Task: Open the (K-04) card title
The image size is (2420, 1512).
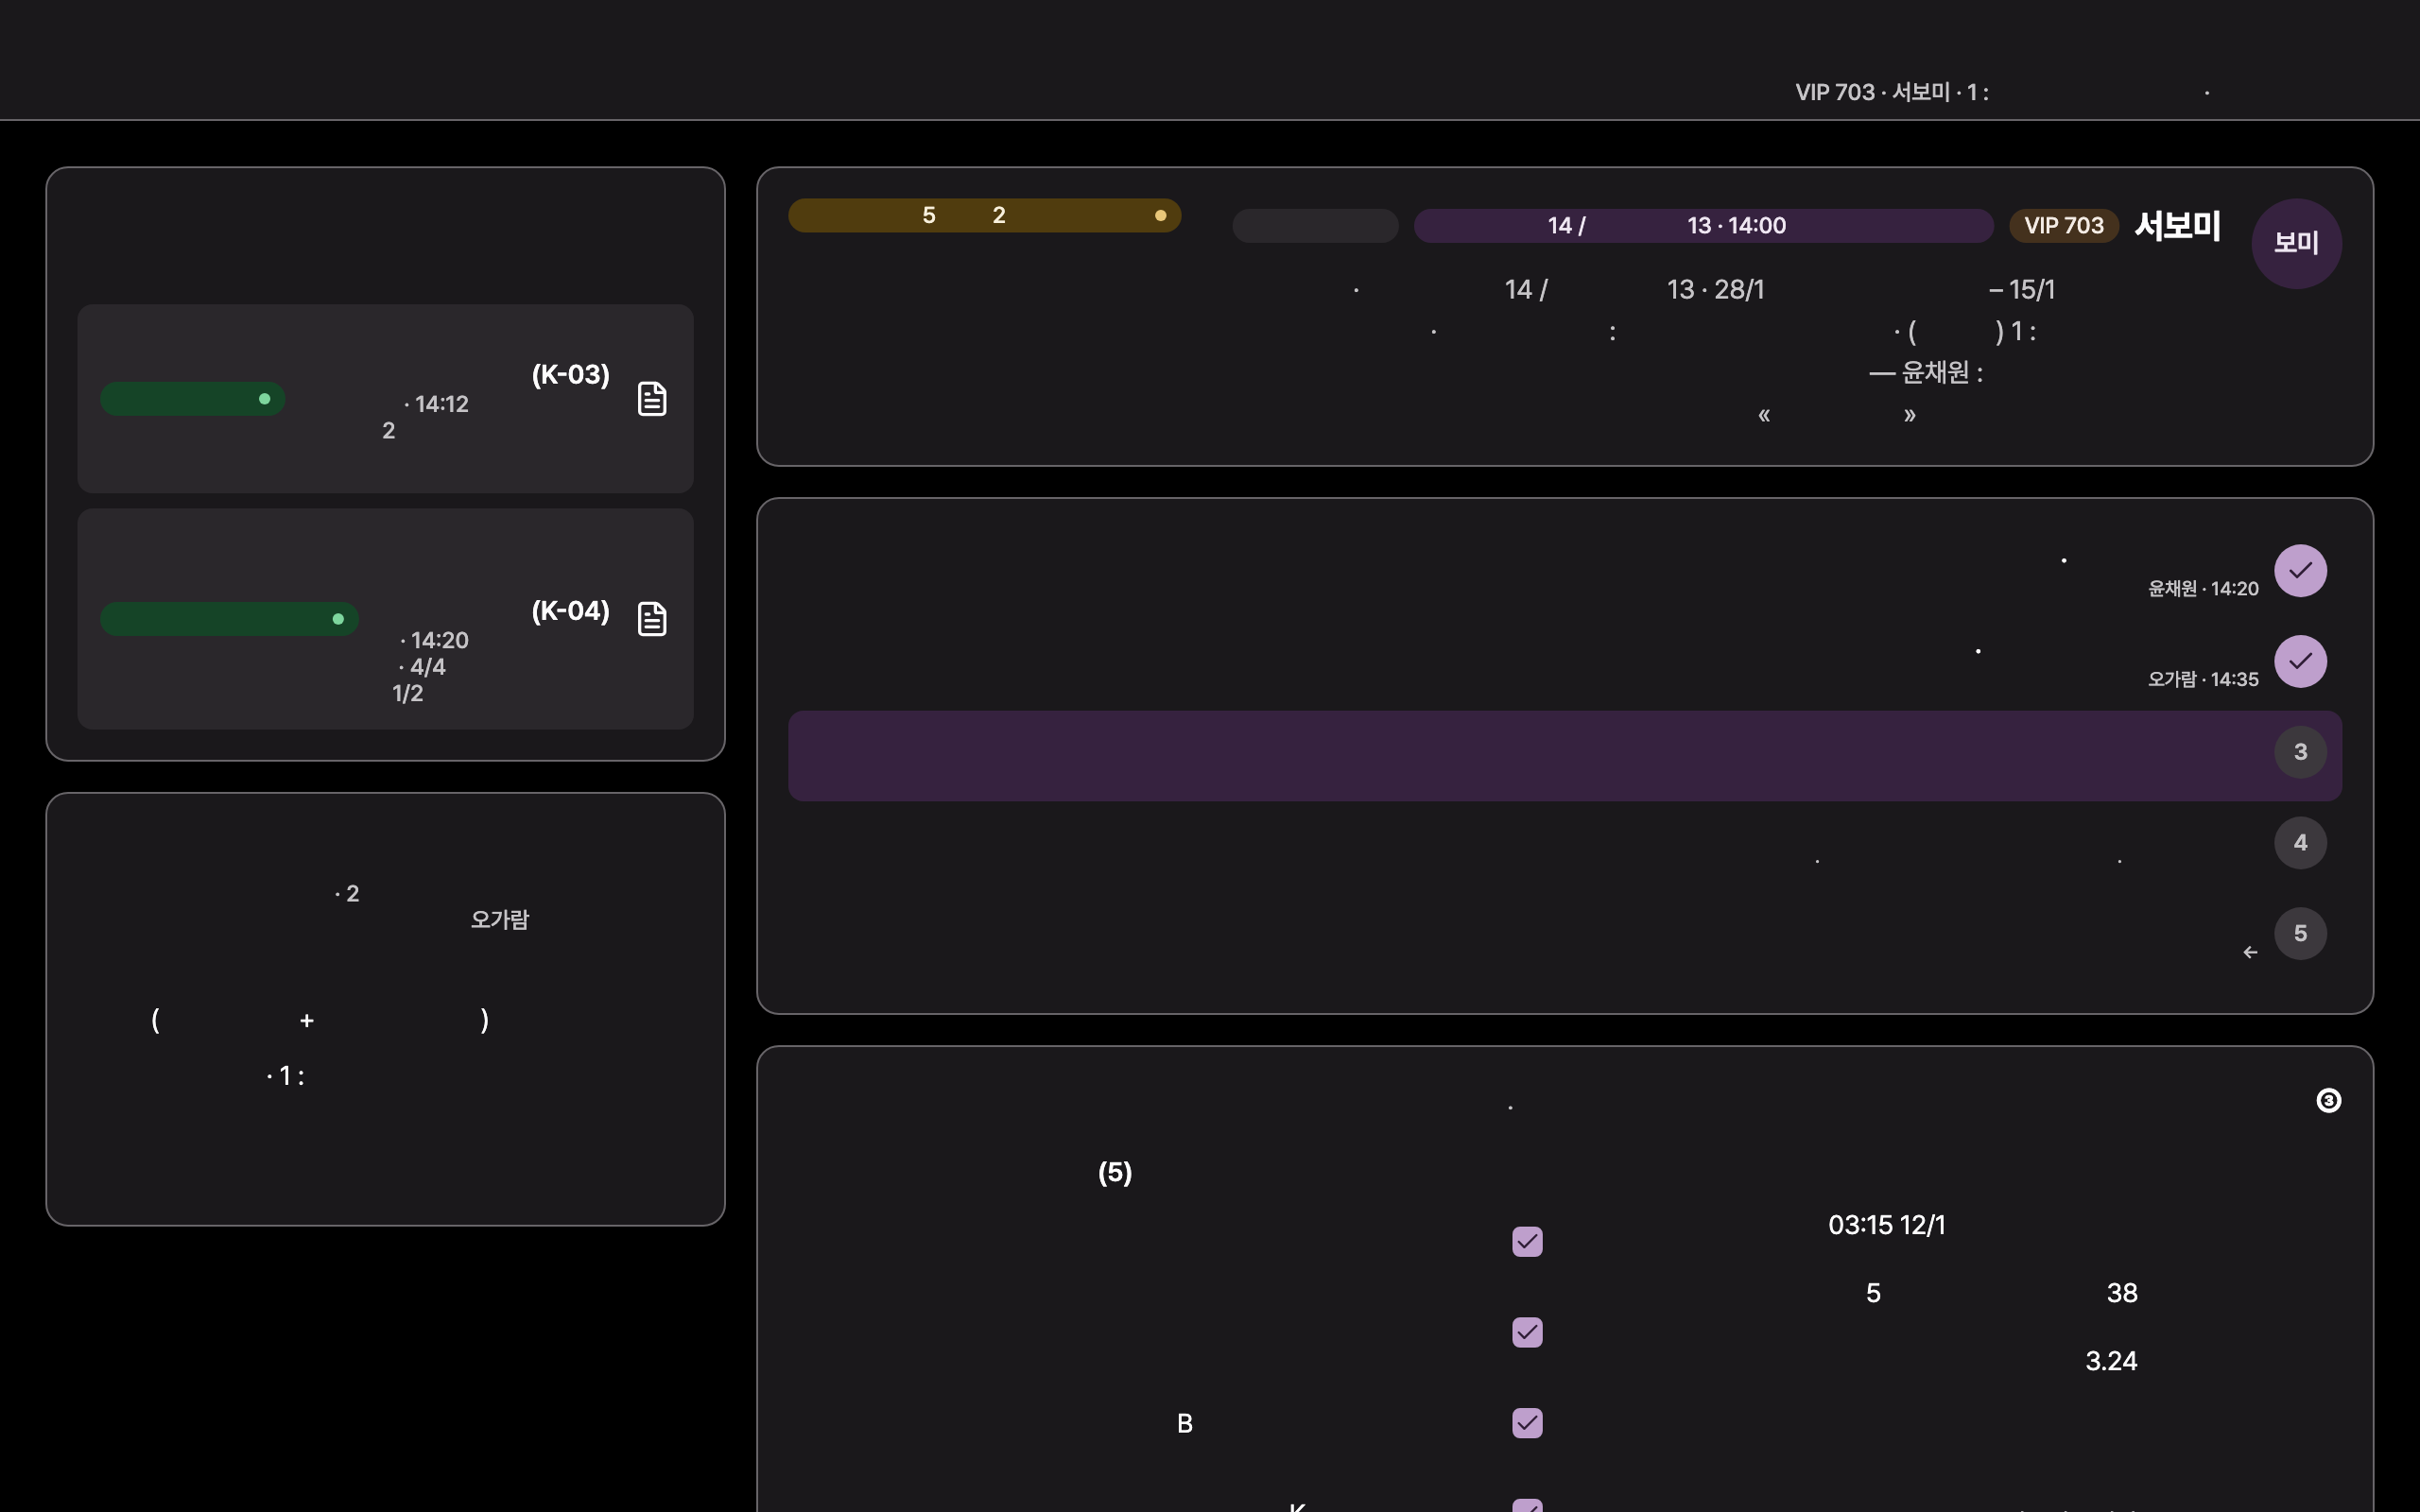Action: [x=570, y=611]
